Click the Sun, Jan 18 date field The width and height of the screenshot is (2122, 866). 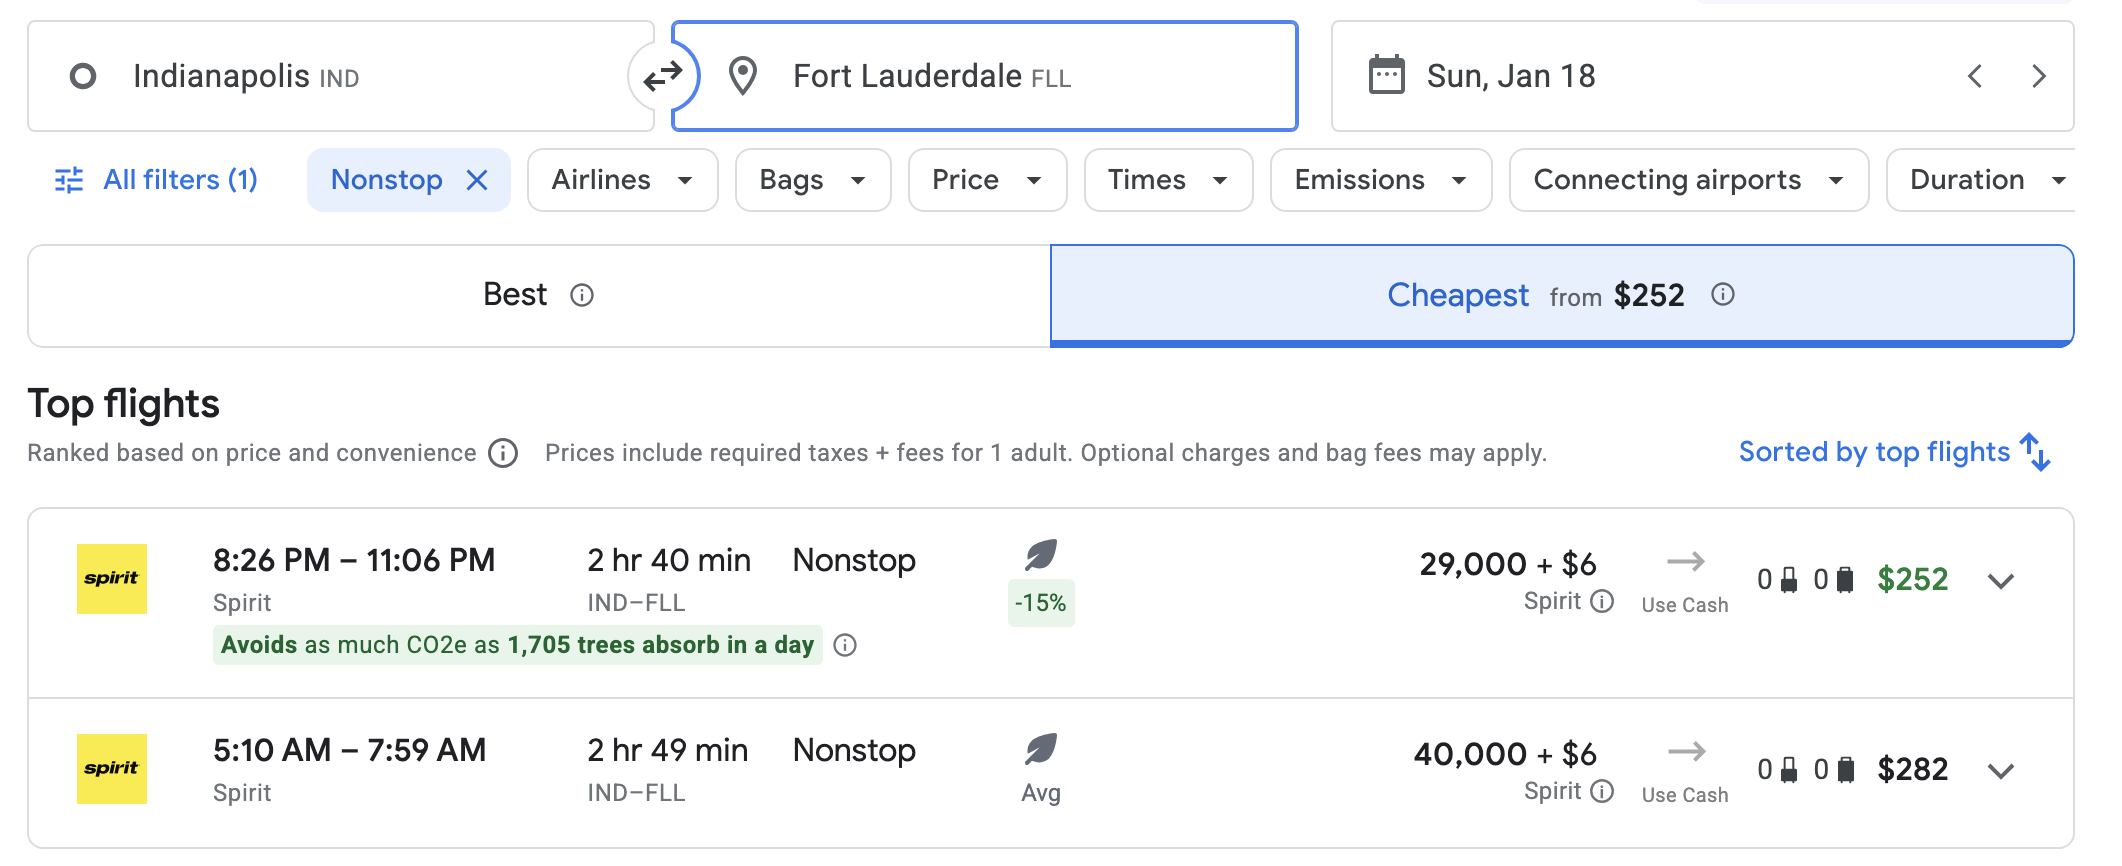tap(1703, 76)
